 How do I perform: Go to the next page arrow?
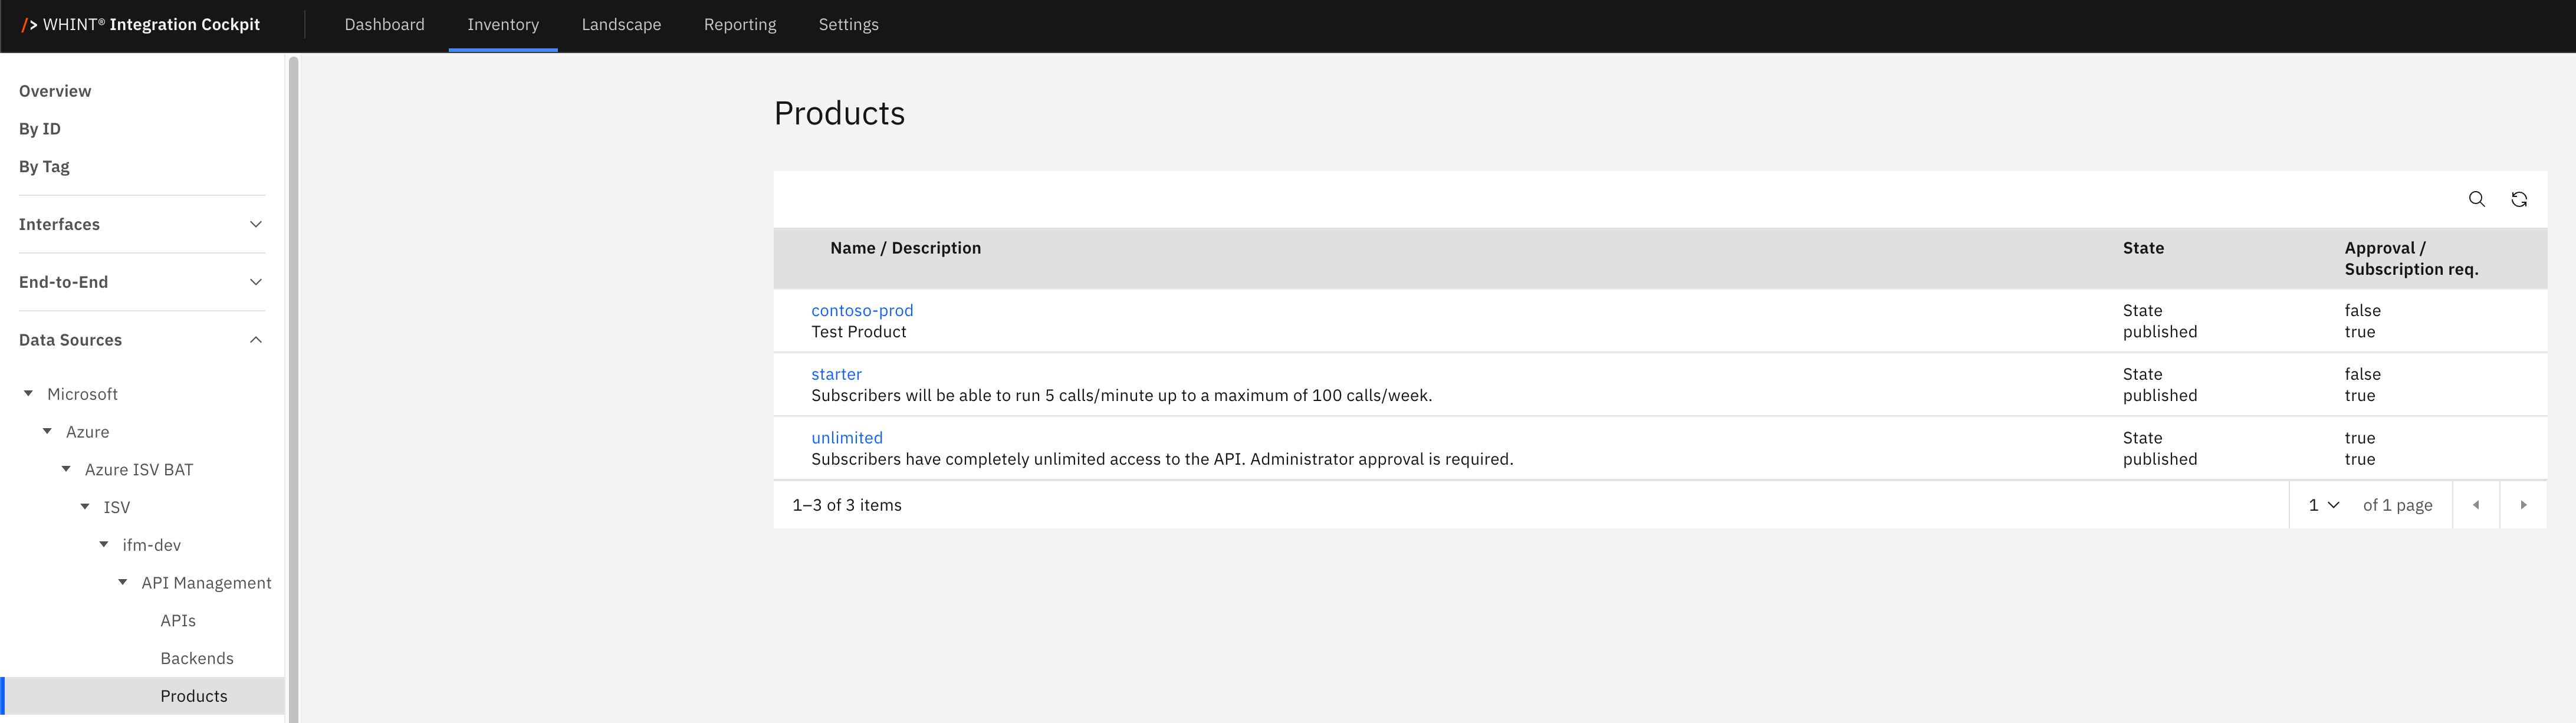[x=2522, y=505]
